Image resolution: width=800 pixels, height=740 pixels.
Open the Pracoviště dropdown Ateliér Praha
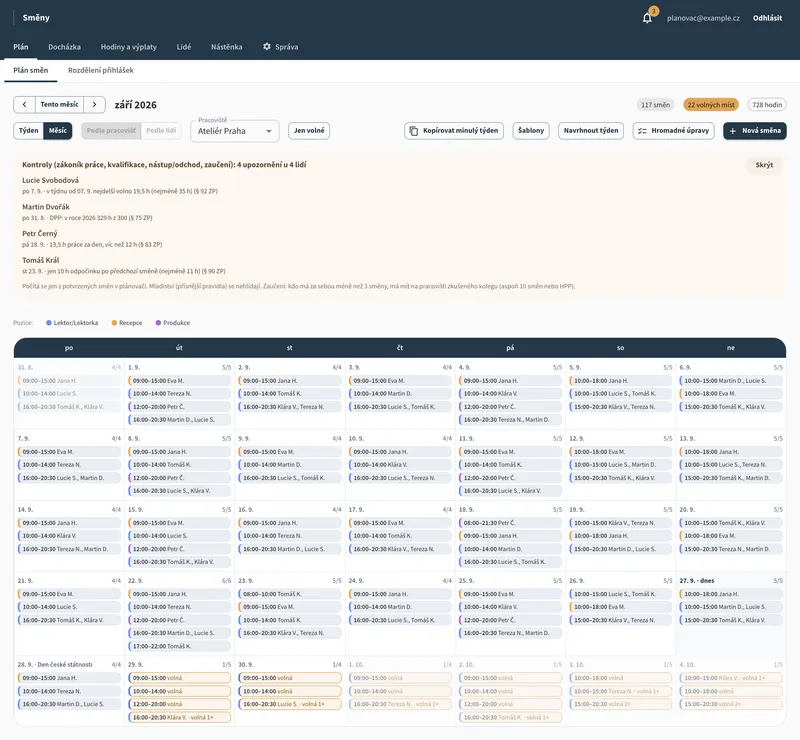click(x=235, y=131)
